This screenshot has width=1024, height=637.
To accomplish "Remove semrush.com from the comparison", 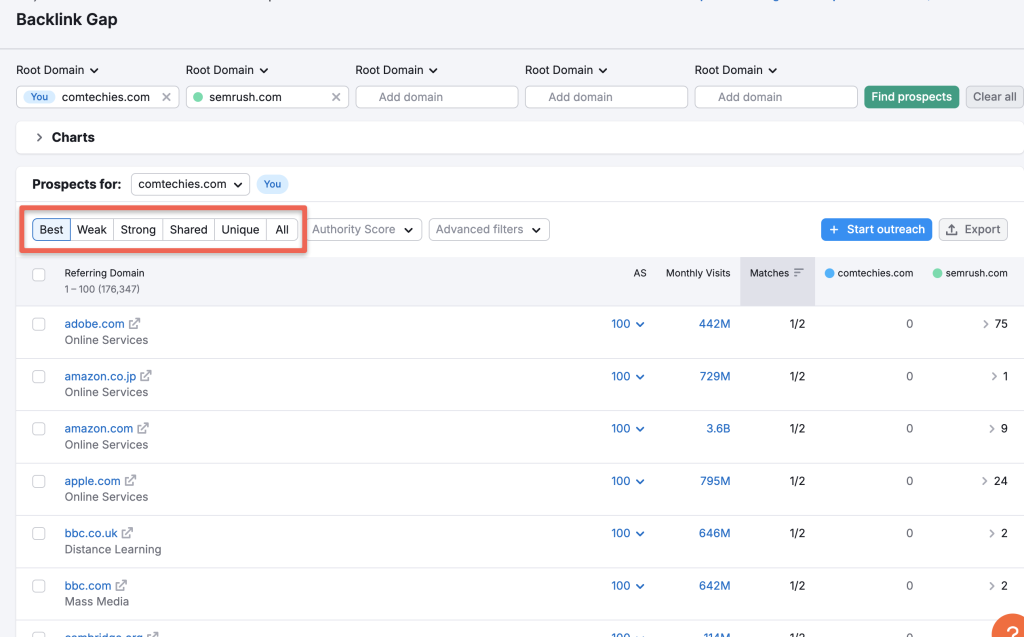I will tap(335, 97).
